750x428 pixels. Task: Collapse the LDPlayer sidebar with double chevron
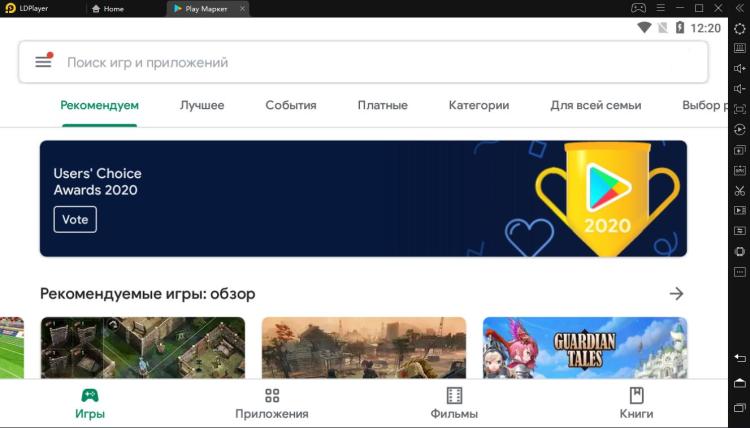[739, 8]
